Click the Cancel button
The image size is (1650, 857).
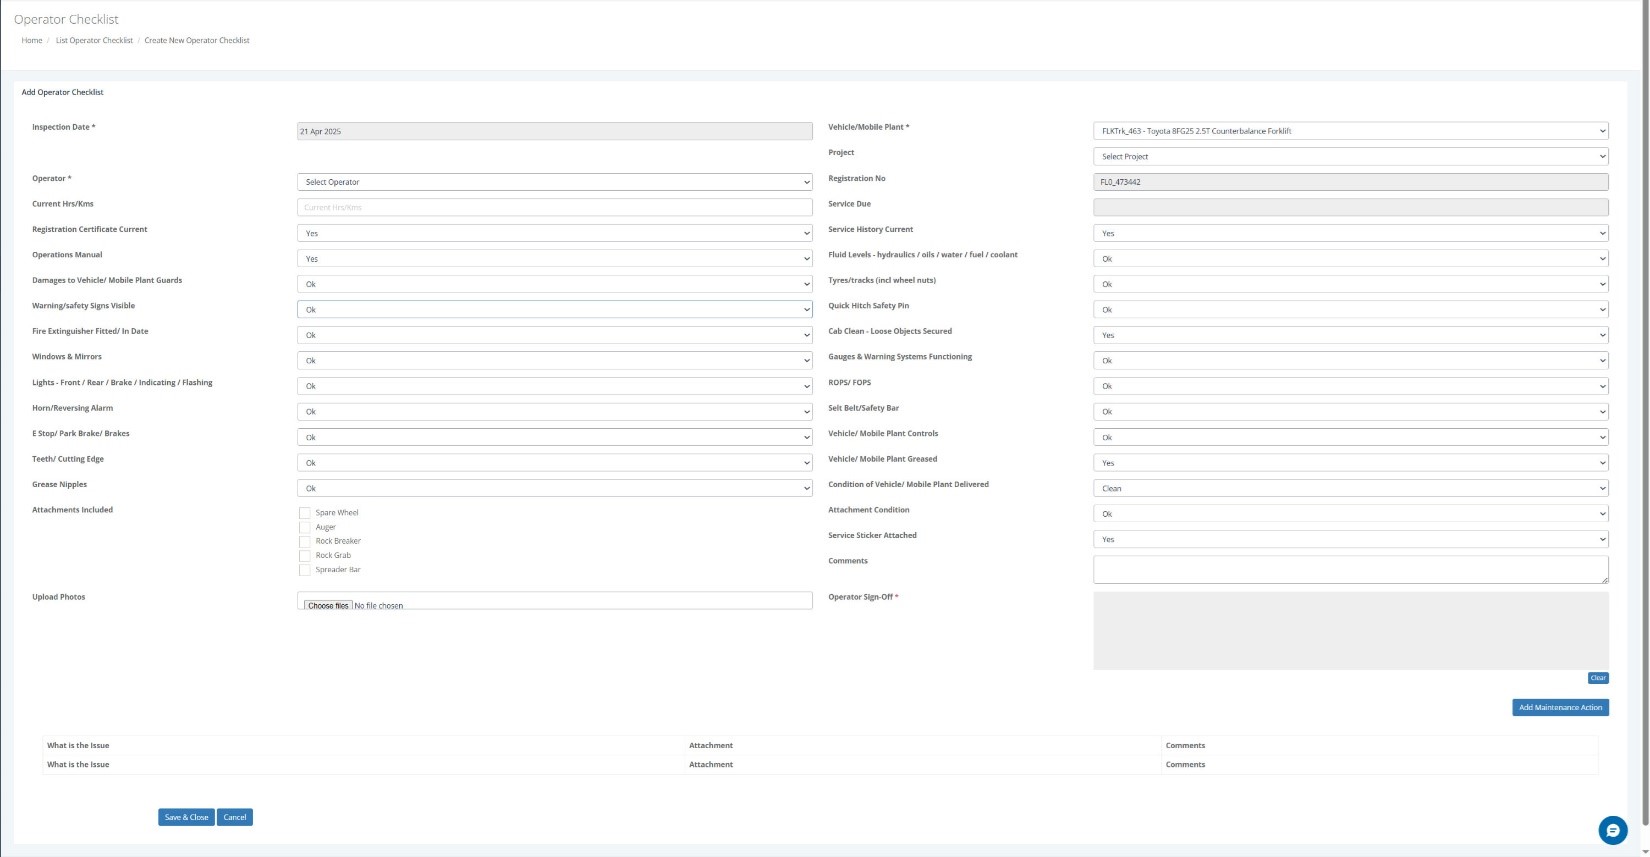[235, 817]
